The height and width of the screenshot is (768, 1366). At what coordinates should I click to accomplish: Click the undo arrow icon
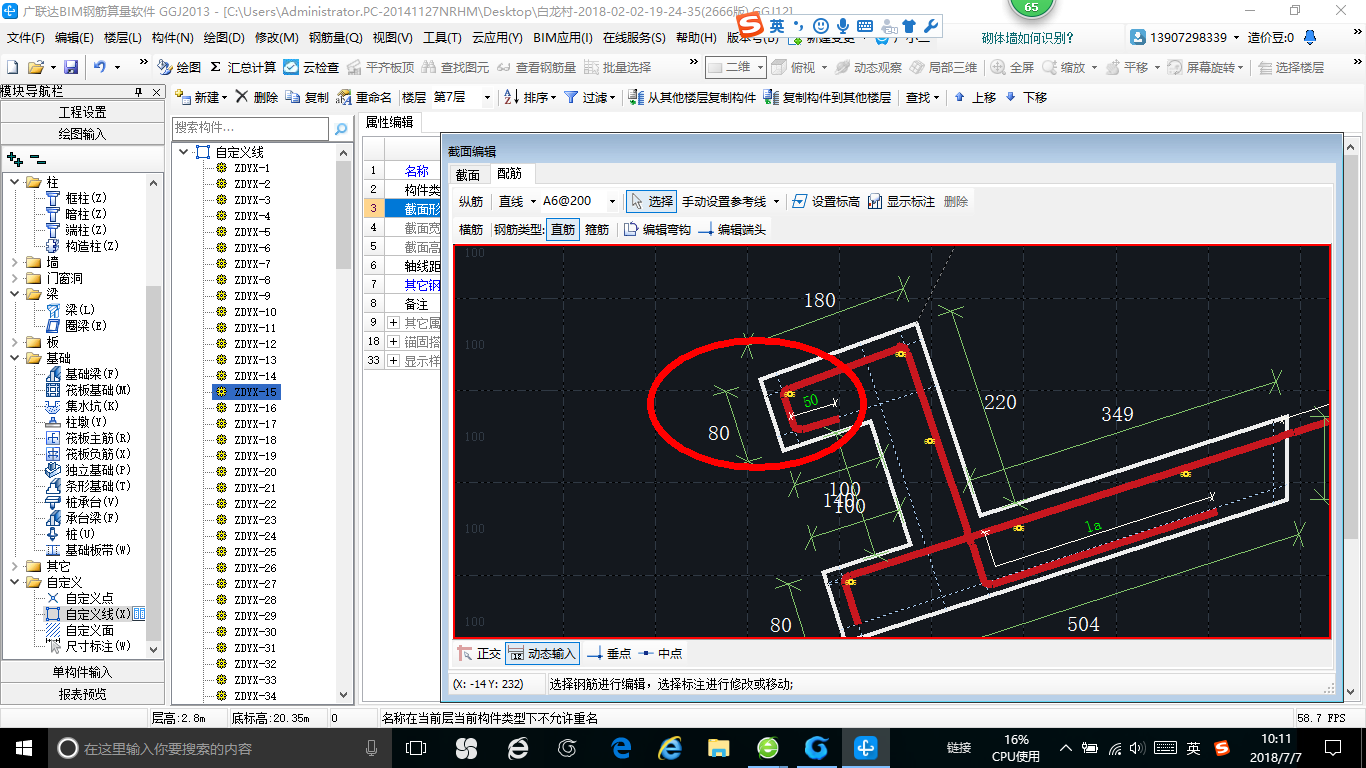pyautogui.click(x=100, y=67)
